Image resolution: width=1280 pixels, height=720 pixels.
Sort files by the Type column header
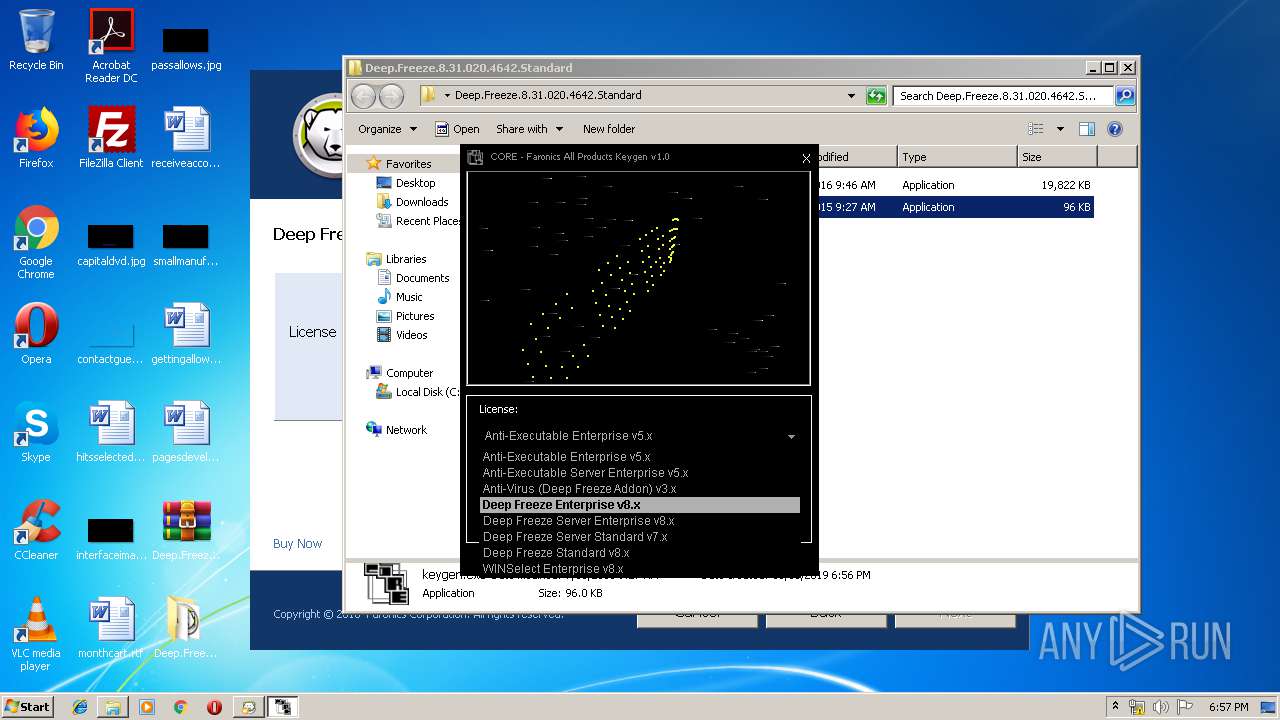(956, 157)
